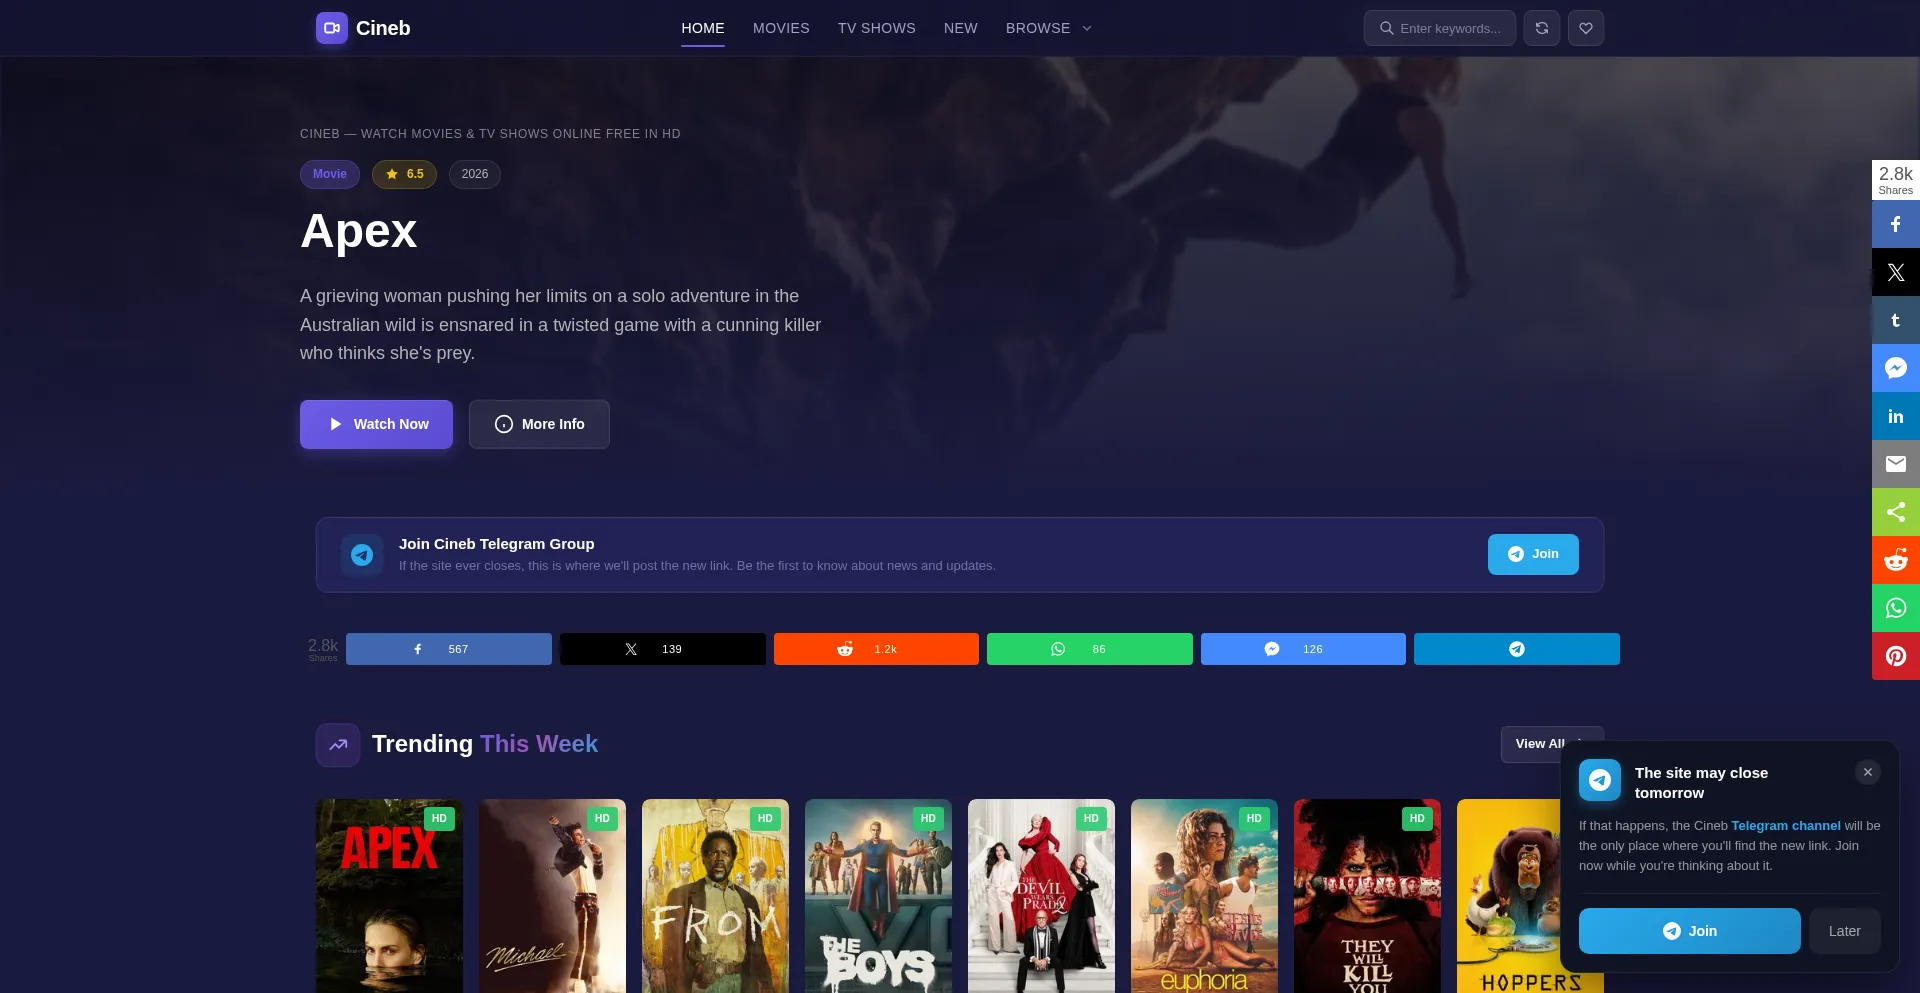Click the Trending This Week heading
The image size is (1920, 993).
tap(485, 744)
